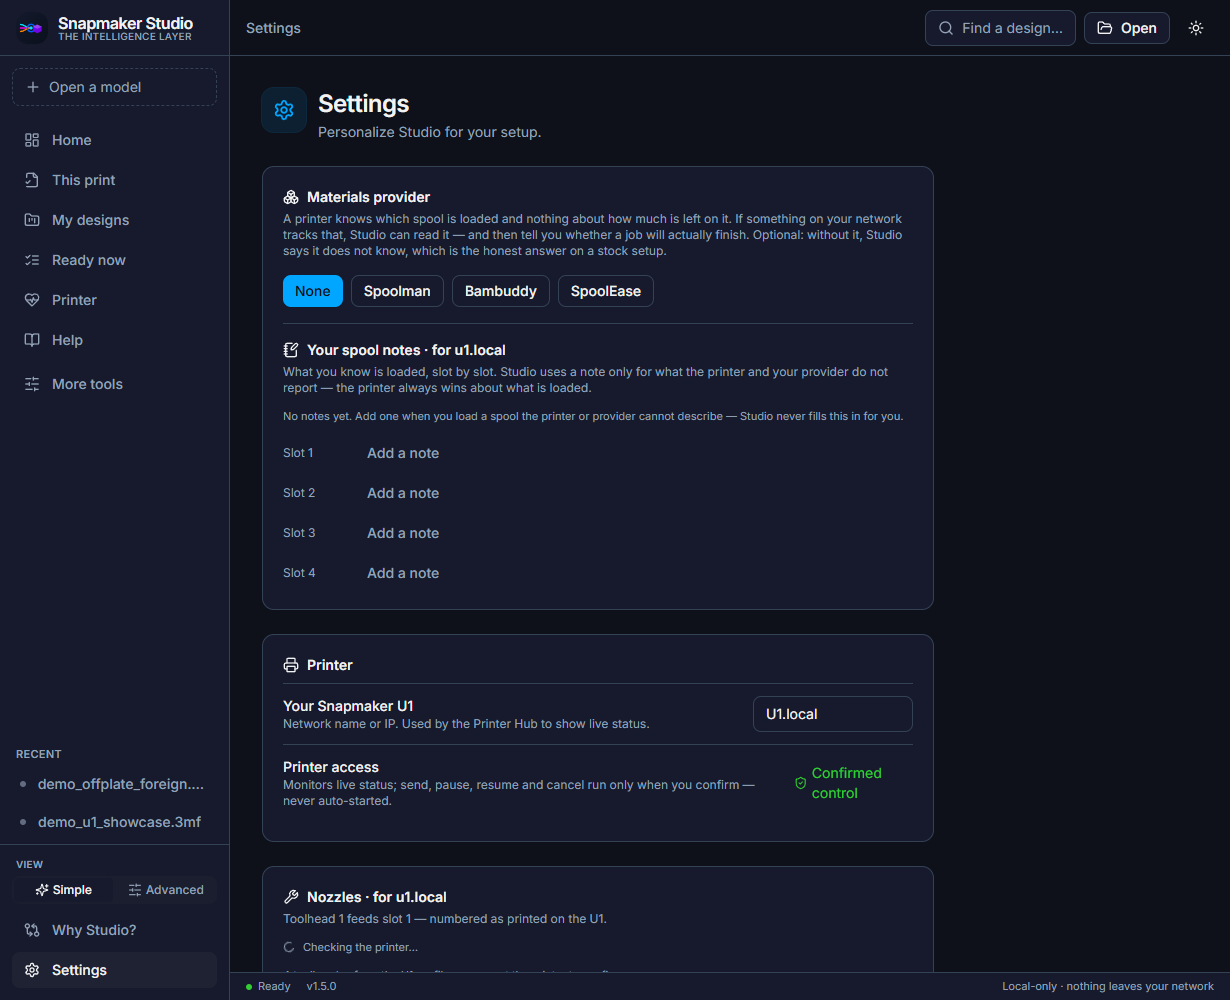Click the printer icon in Printer section
Viewport: 1230px width, 1000px height.
point(291,665)
